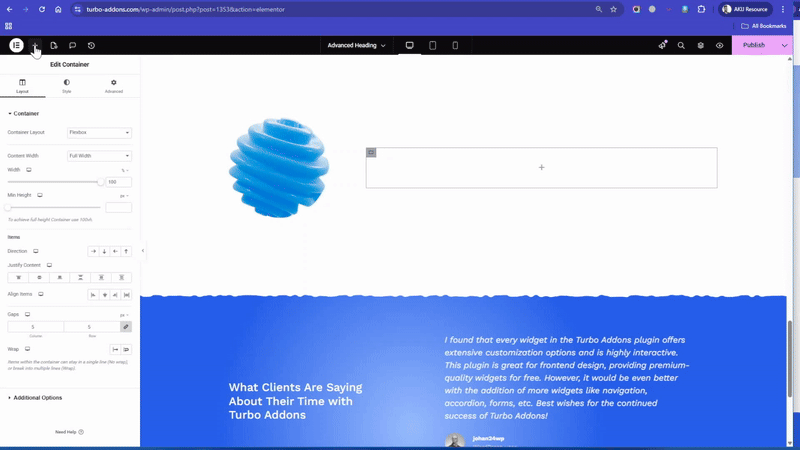This screenshot has width=800, height=450.
Task: Open the Structure layers icon
Action: (x=700, y=45)
